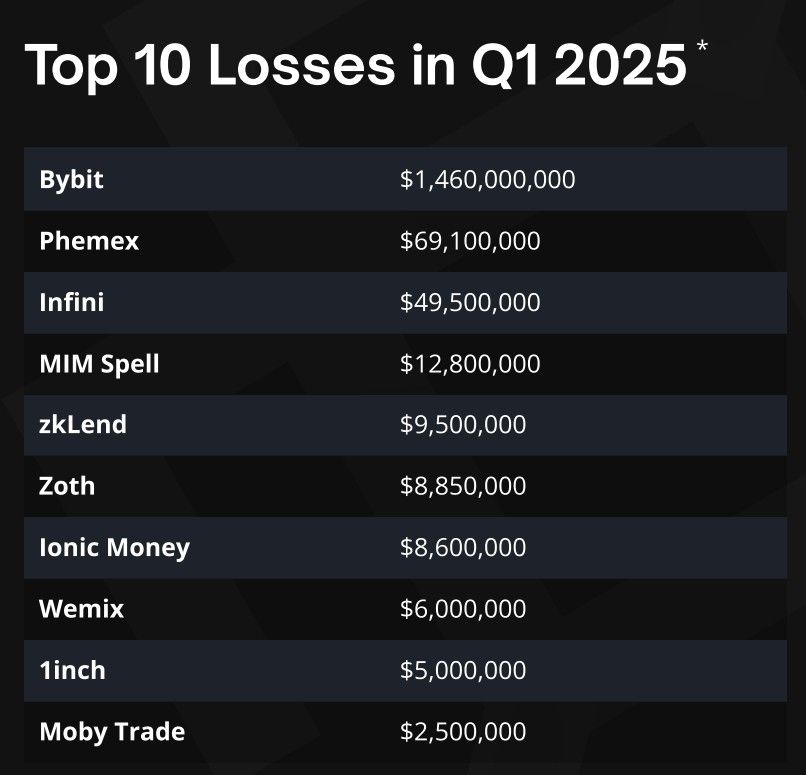Select the Bybit row name
806x775 pixels.
[x=72, y=180]
